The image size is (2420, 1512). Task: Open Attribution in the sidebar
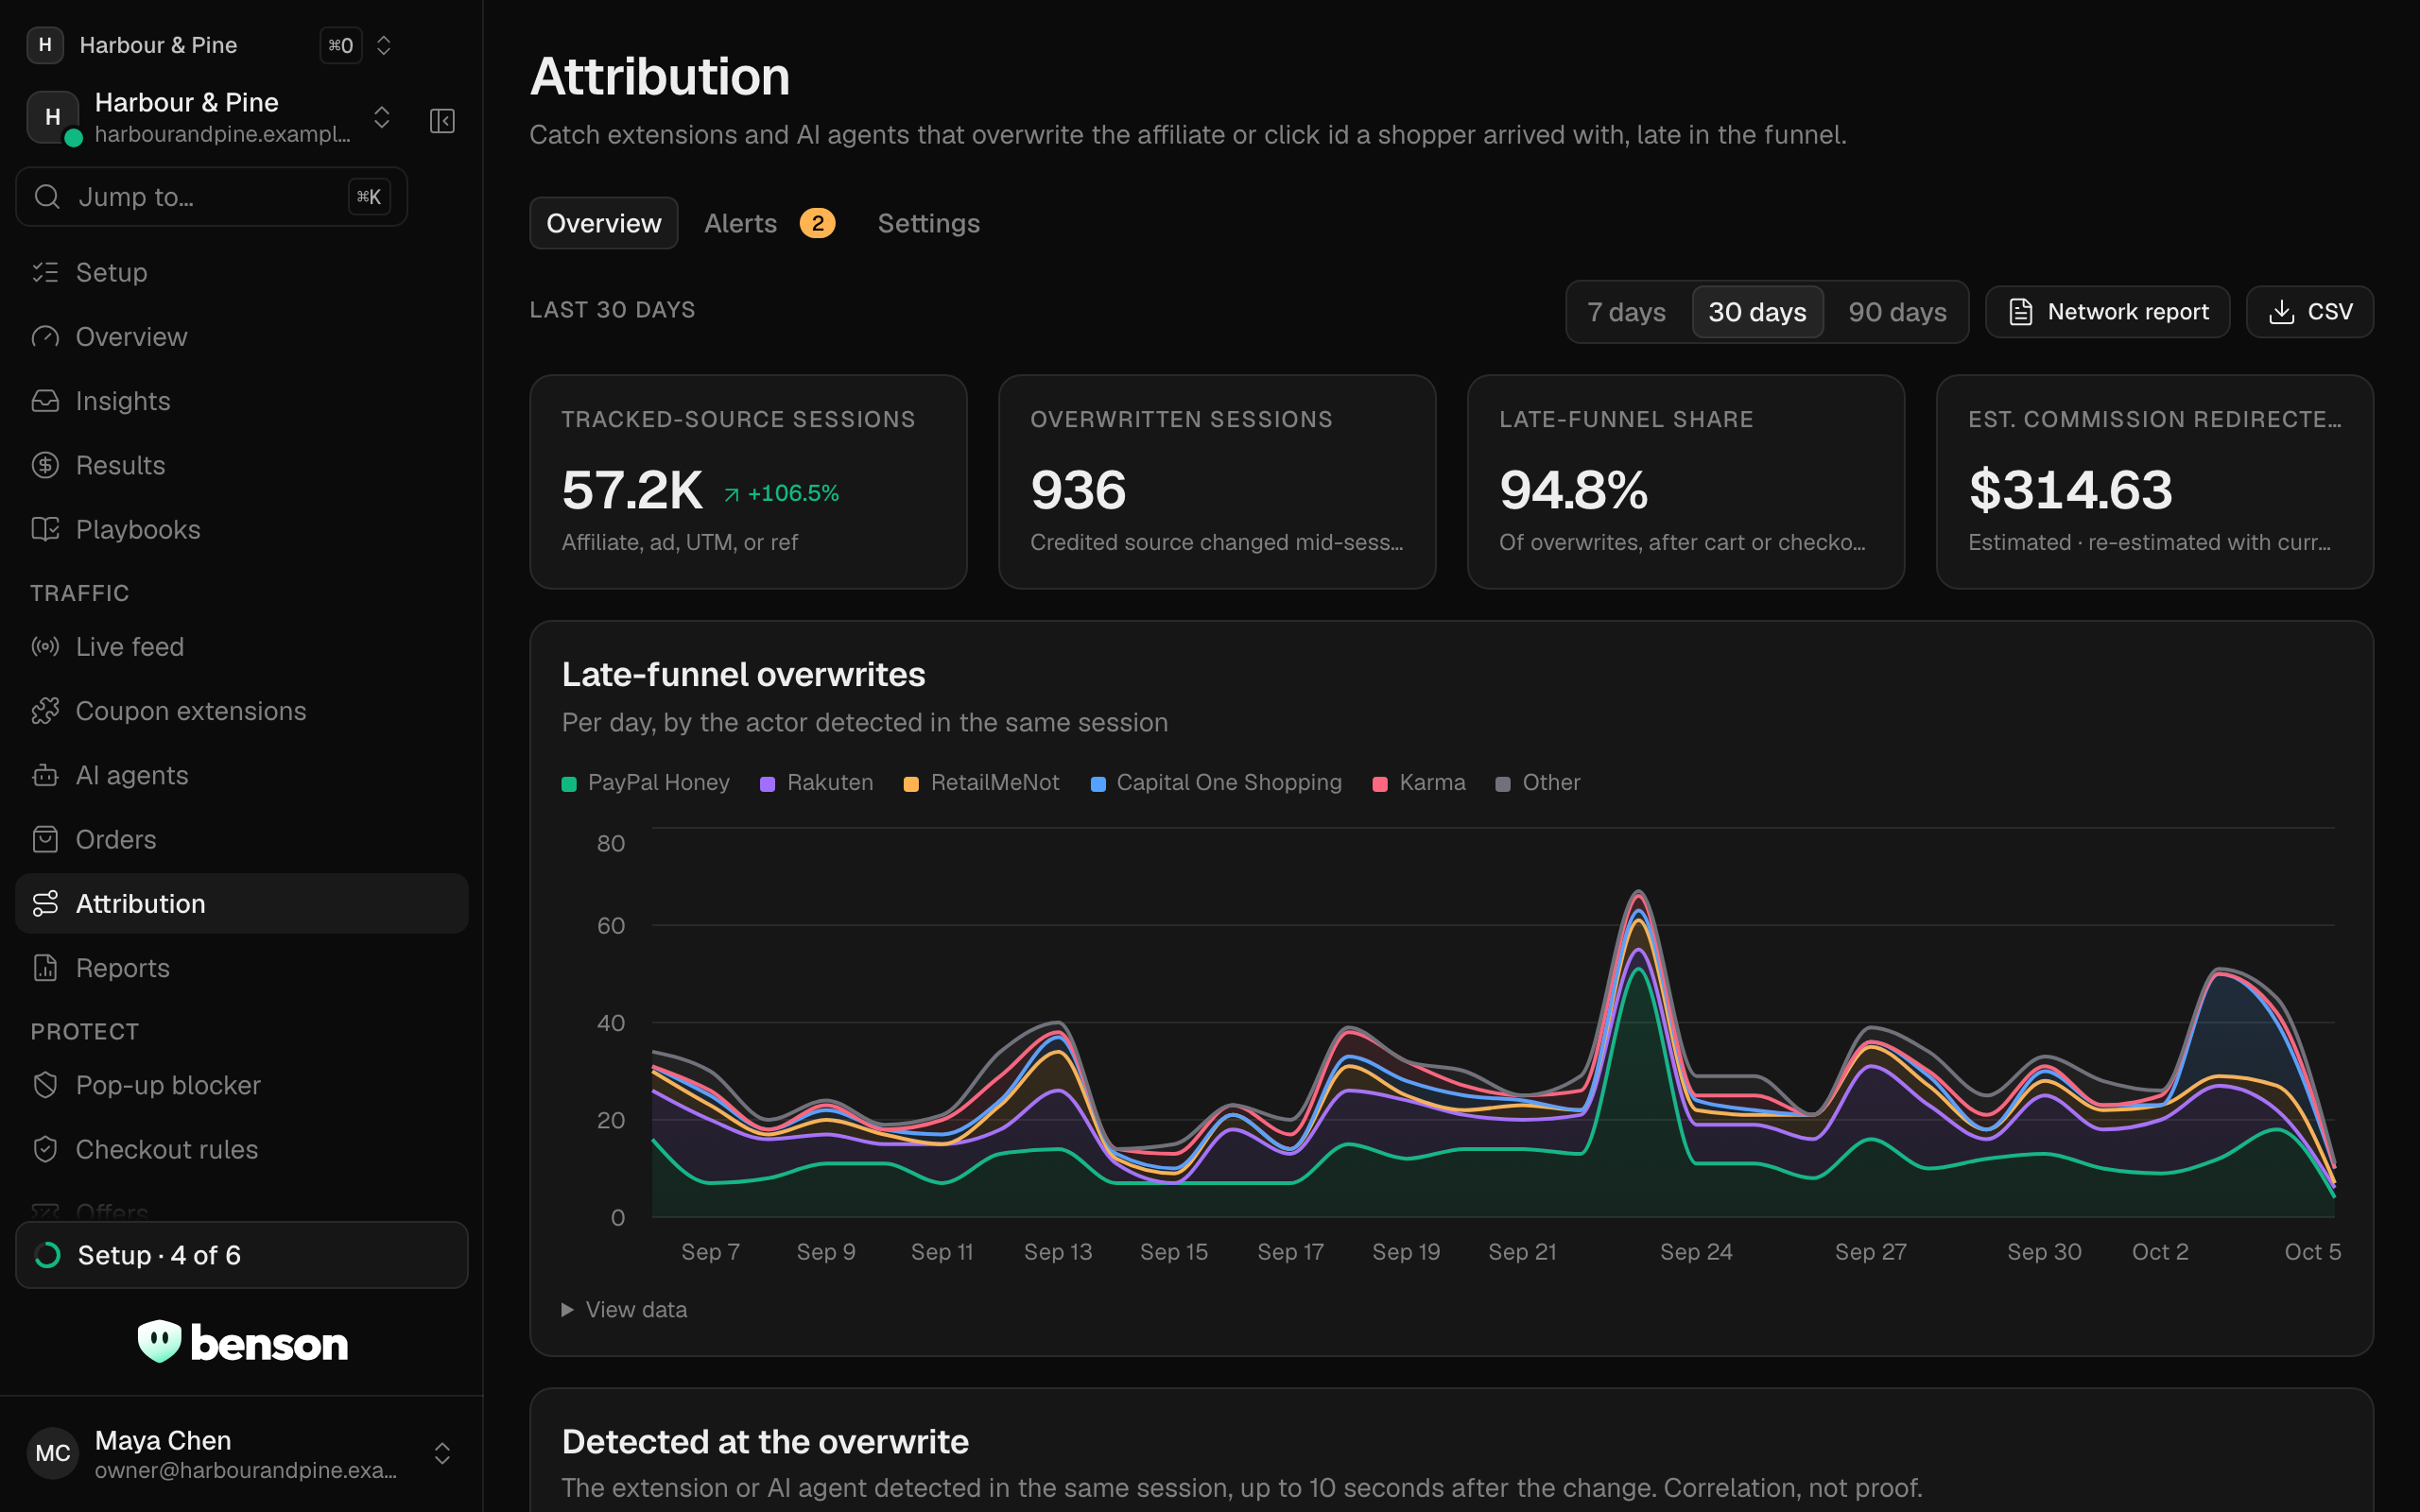[x=242, y=904]
